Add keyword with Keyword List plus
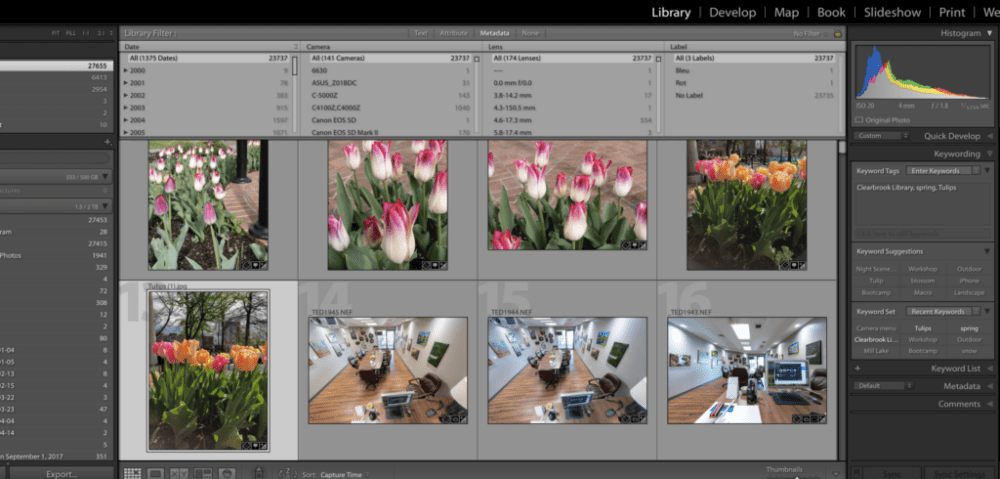Screen dimensions: 1000x479 pos(857,368)
